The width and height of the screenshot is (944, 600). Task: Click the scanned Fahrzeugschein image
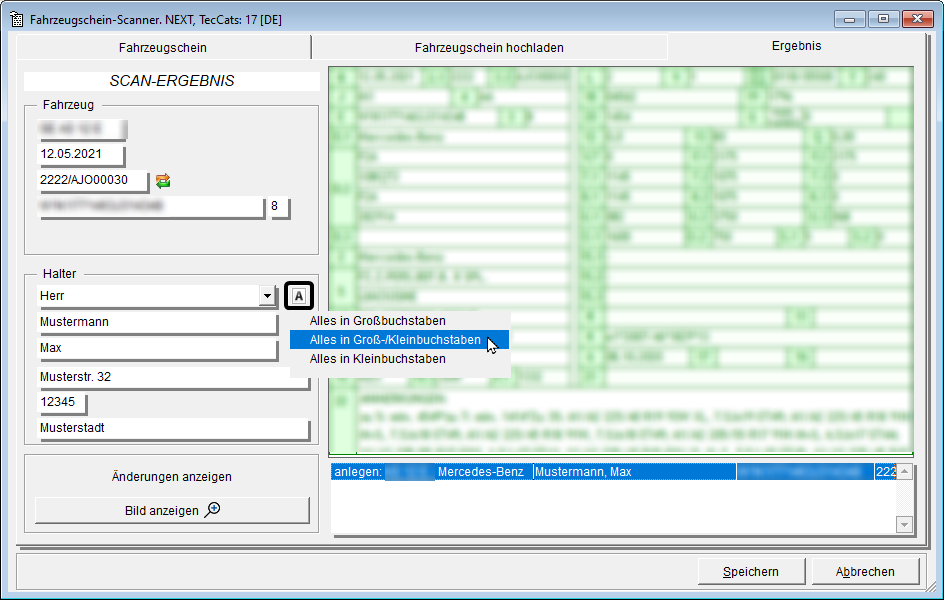coord(621,261)
